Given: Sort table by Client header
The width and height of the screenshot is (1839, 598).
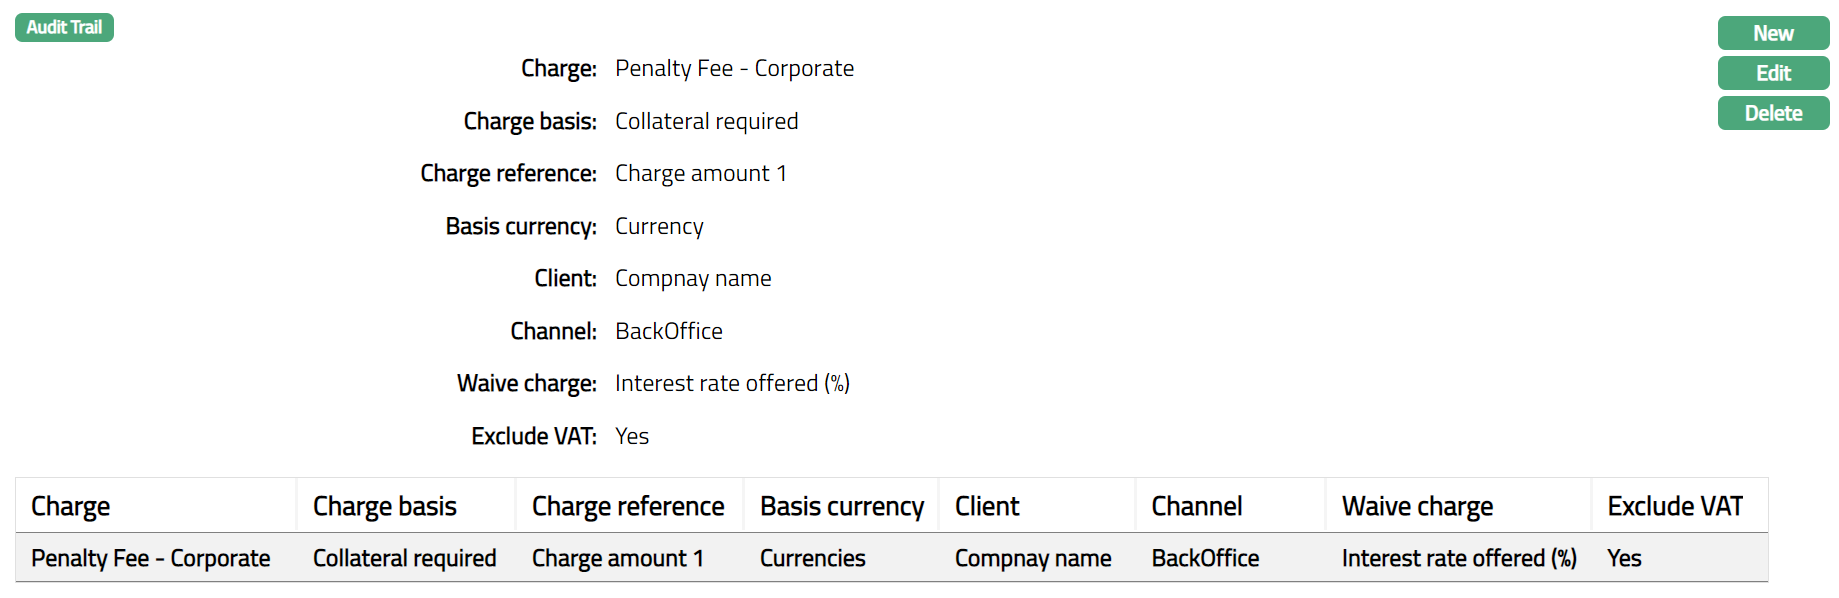Looking at the screenshot, I should pos(986,506).
